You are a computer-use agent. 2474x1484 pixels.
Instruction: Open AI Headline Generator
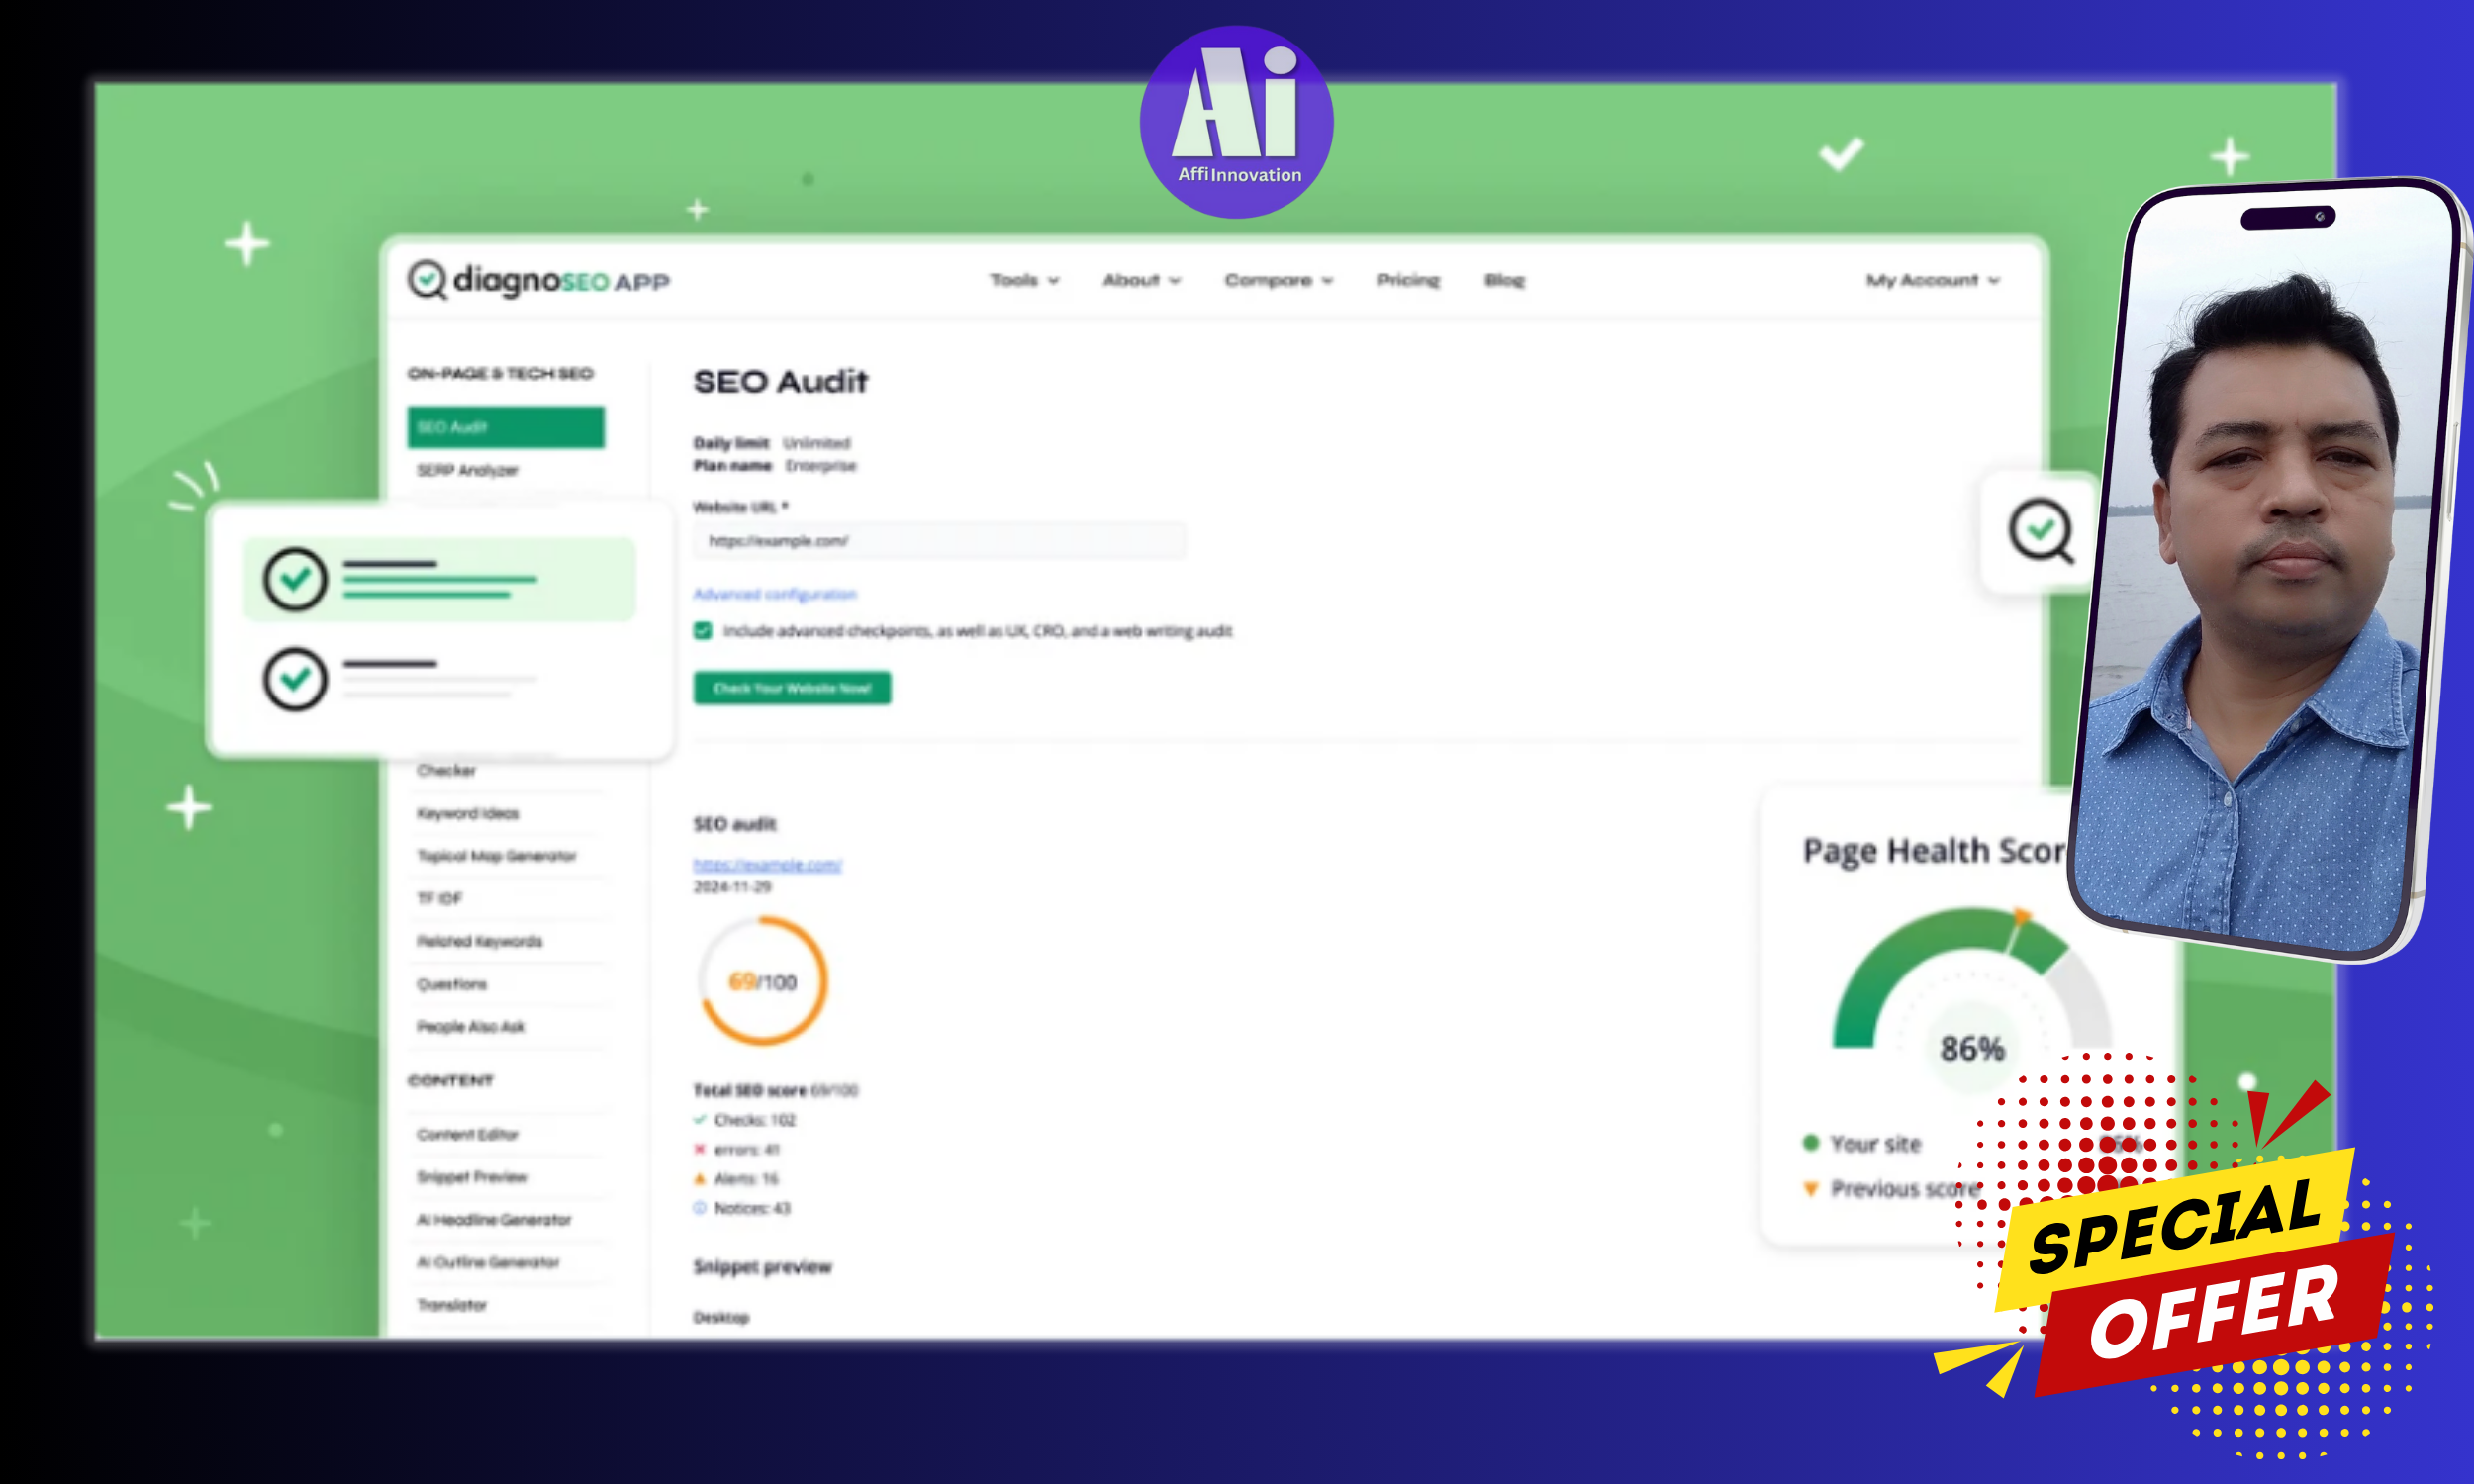click(493, 1220)
